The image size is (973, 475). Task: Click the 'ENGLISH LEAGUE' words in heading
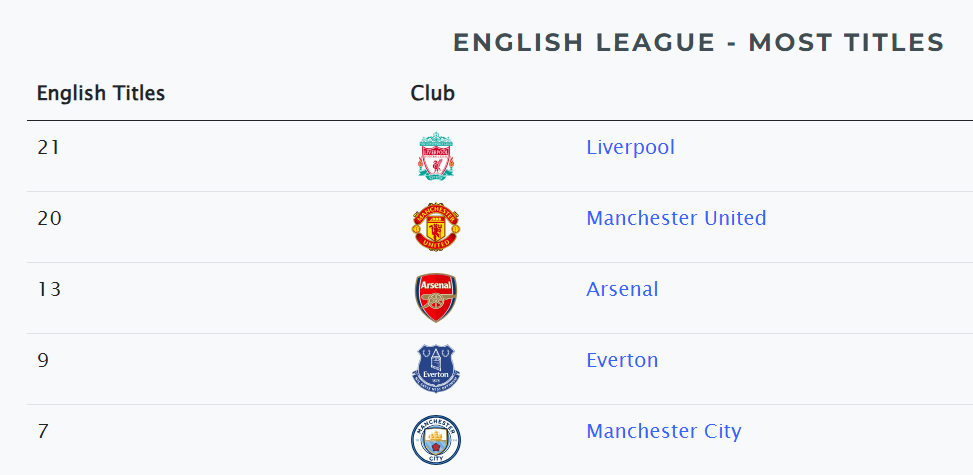click(584, 43)
